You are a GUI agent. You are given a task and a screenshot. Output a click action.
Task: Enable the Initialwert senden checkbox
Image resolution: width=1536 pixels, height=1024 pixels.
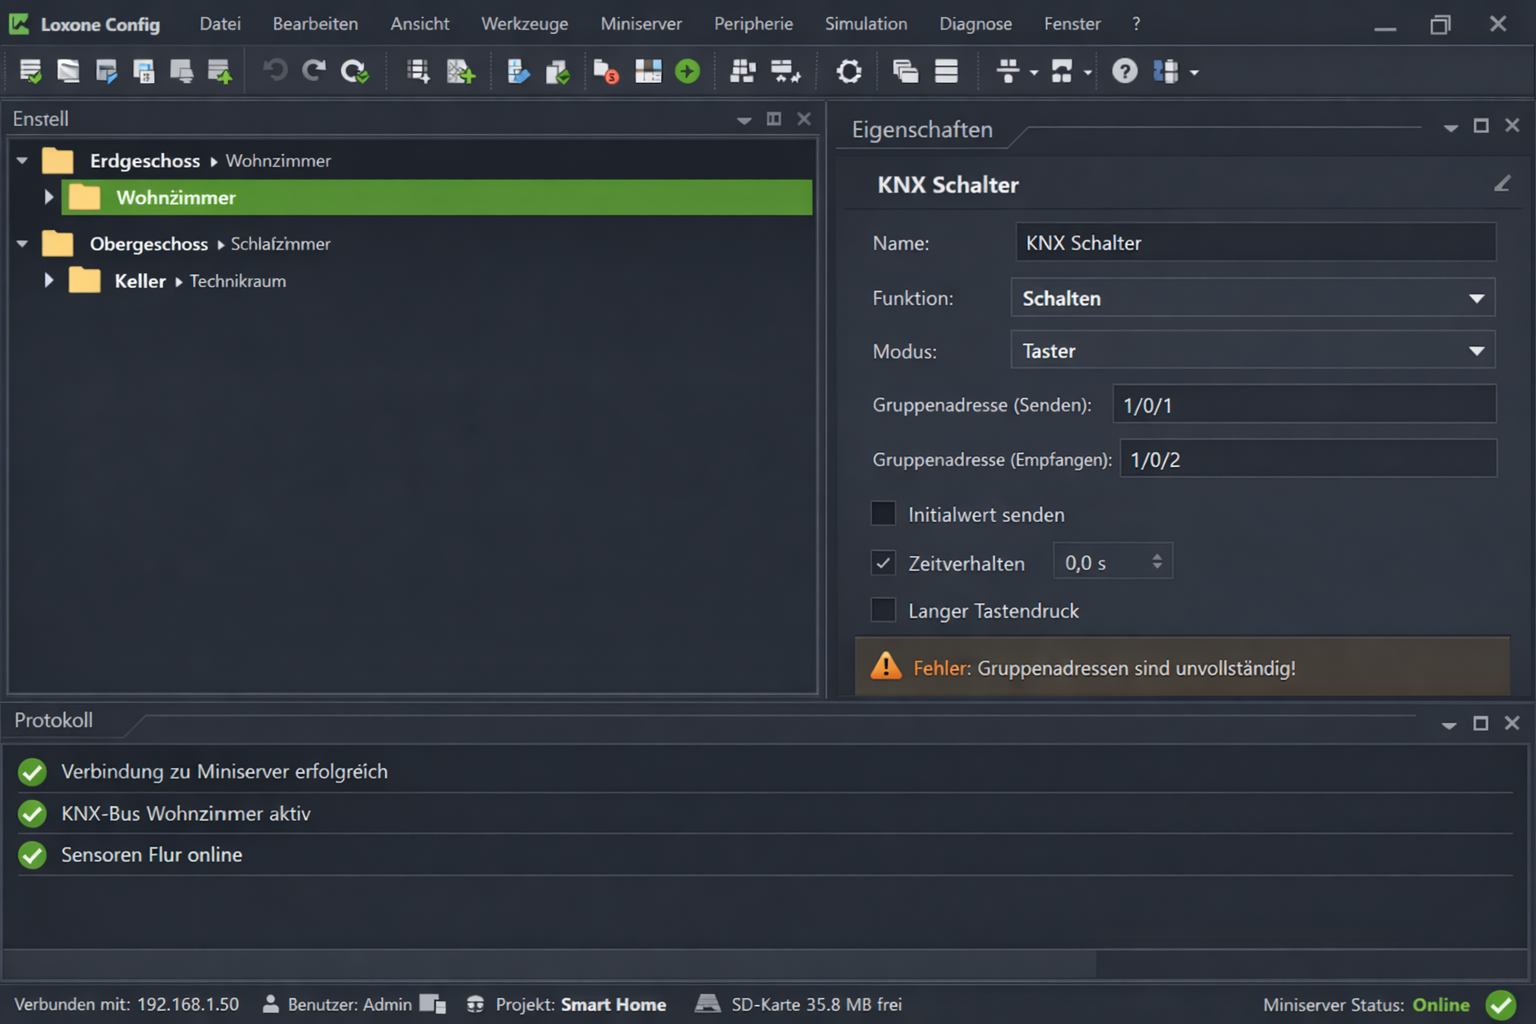click(883, 514)
